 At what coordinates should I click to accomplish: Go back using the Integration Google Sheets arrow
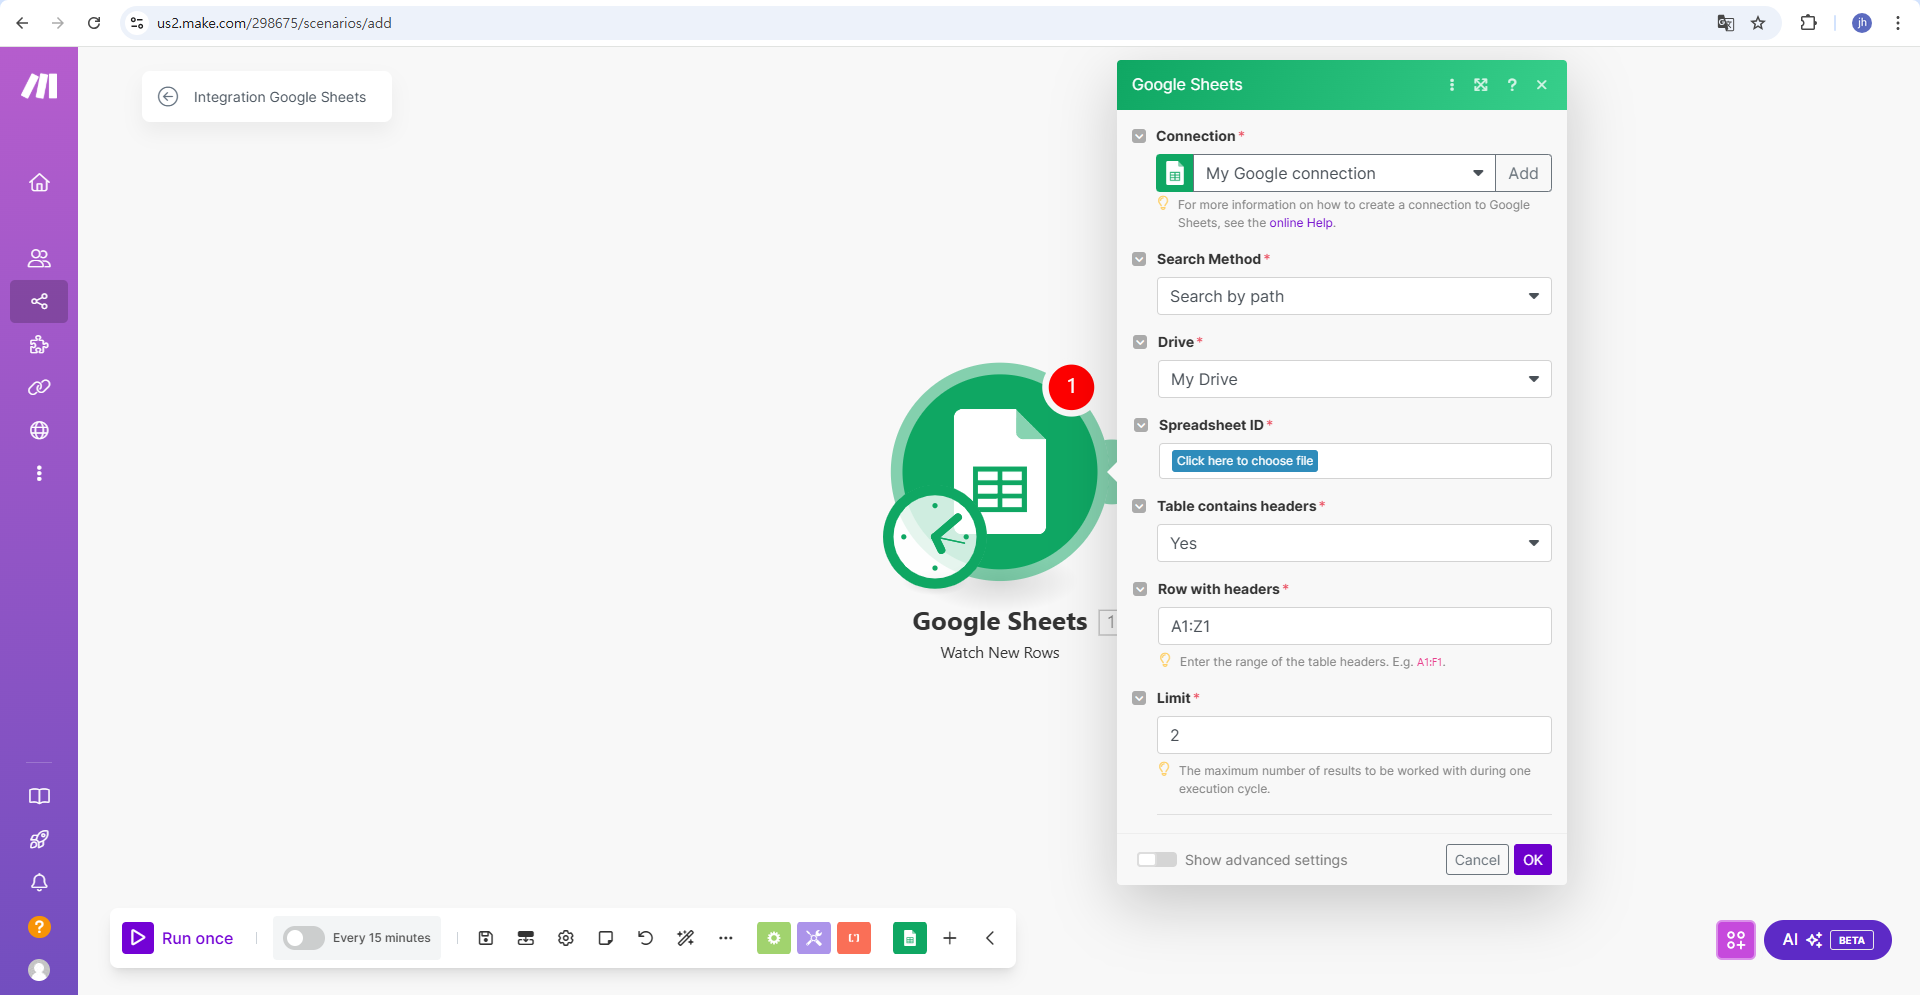(168, 97)
